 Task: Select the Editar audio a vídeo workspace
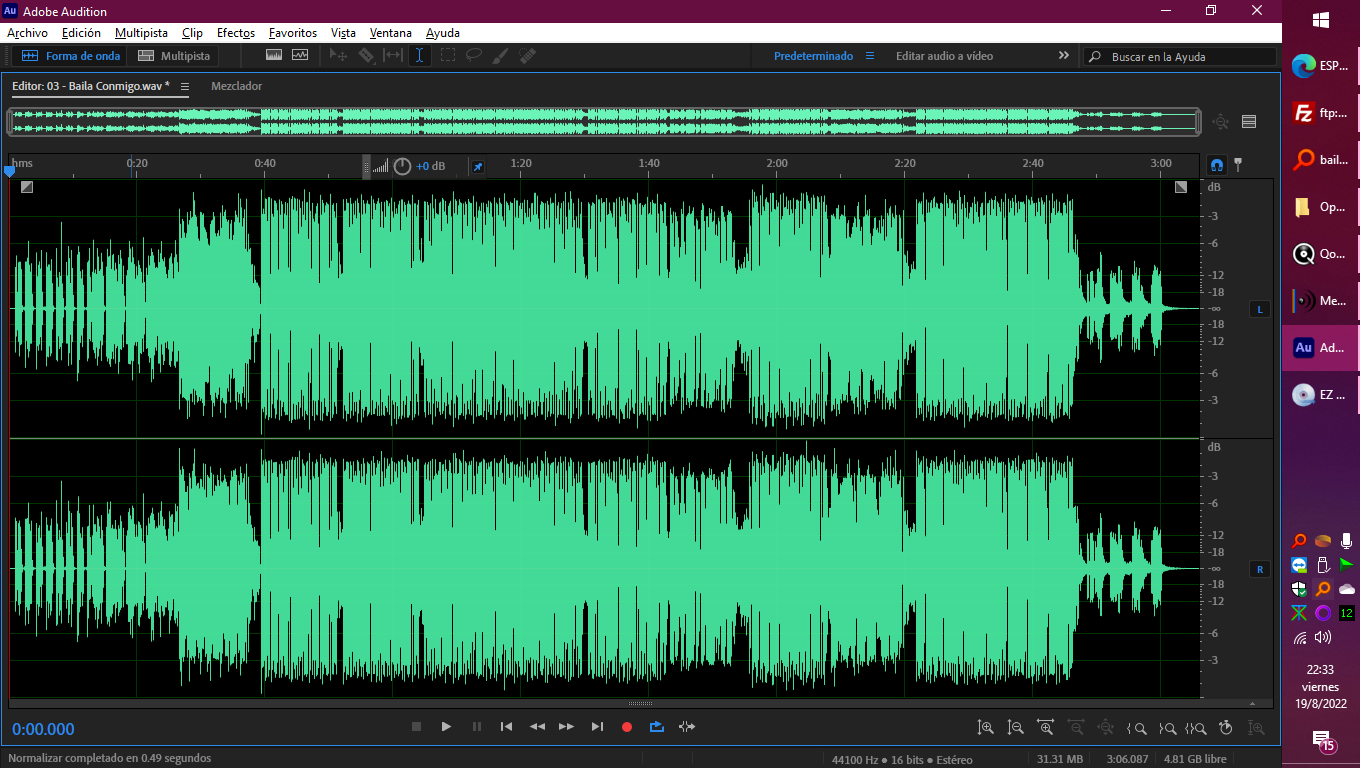coord(944,56)
